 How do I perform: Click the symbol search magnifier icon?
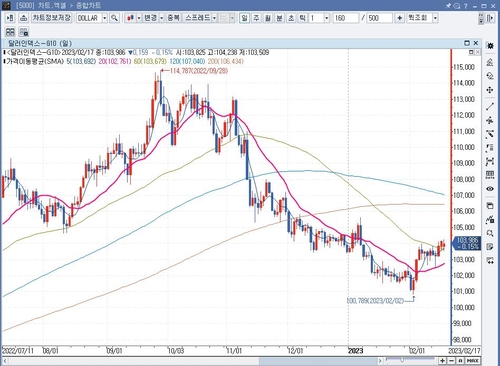pos(114,18)
